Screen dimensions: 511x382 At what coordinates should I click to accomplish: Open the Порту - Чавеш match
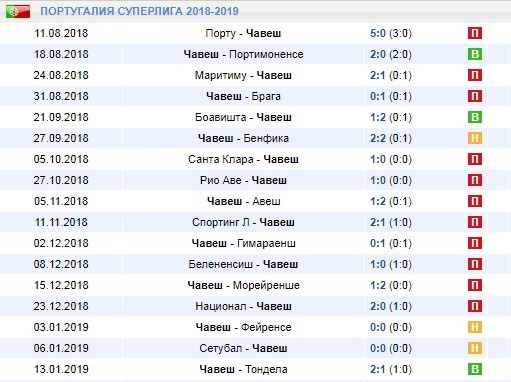243,33
